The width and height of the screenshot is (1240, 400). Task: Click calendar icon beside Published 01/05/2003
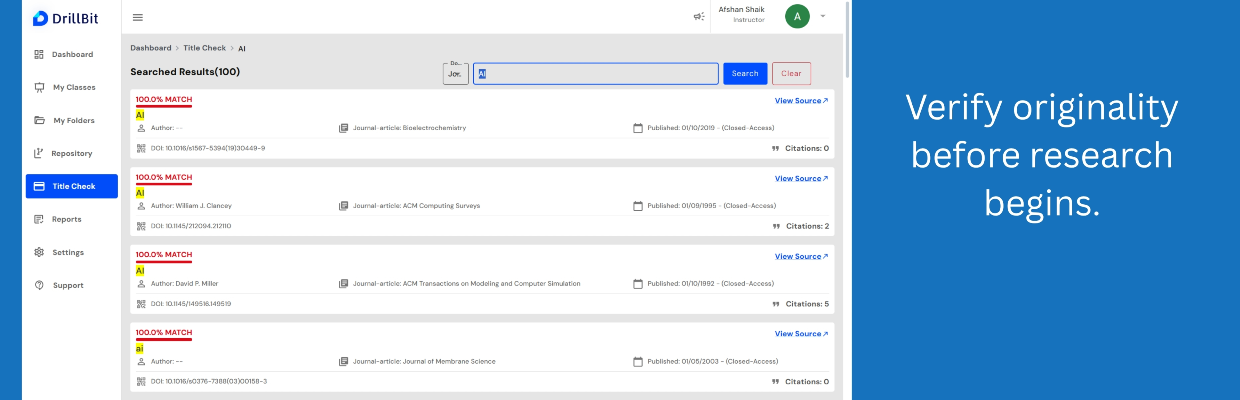coord(638,361)
